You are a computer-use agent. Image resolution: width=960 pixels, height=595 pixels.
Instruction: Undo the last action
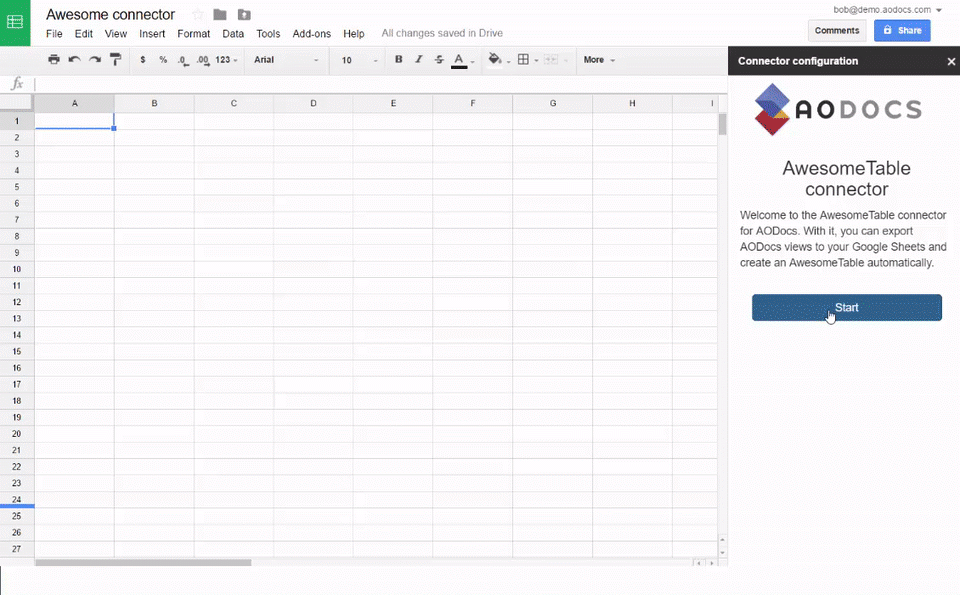tap(75, 59)
